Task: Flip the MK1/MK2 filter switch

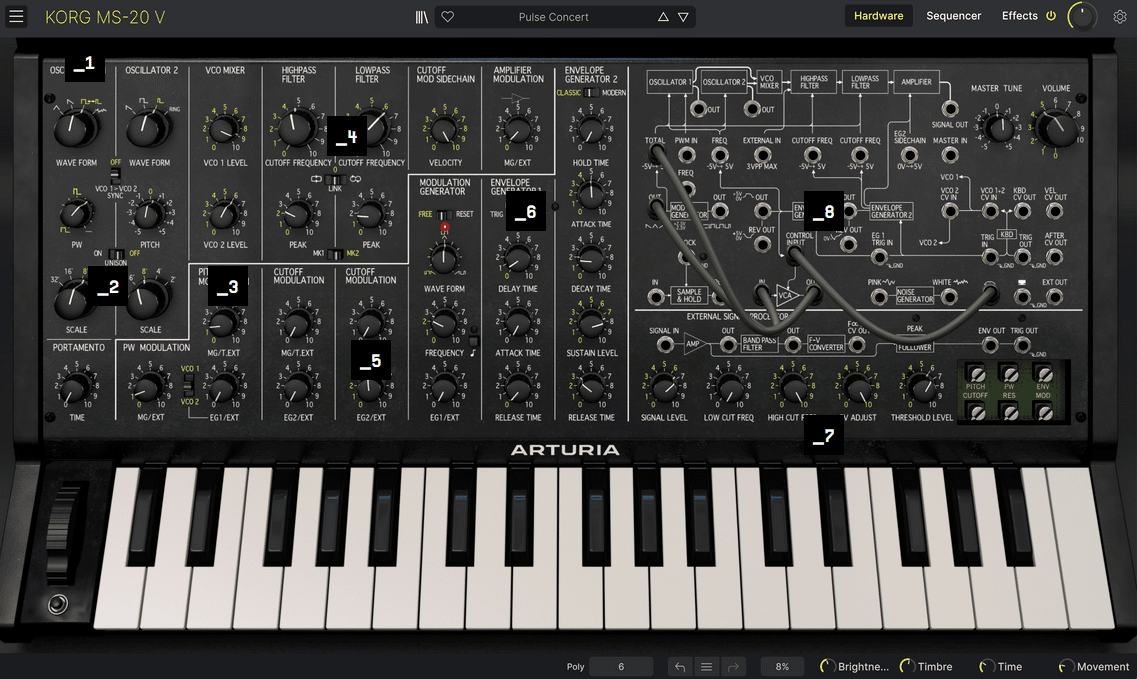Action: coord(334,254)
